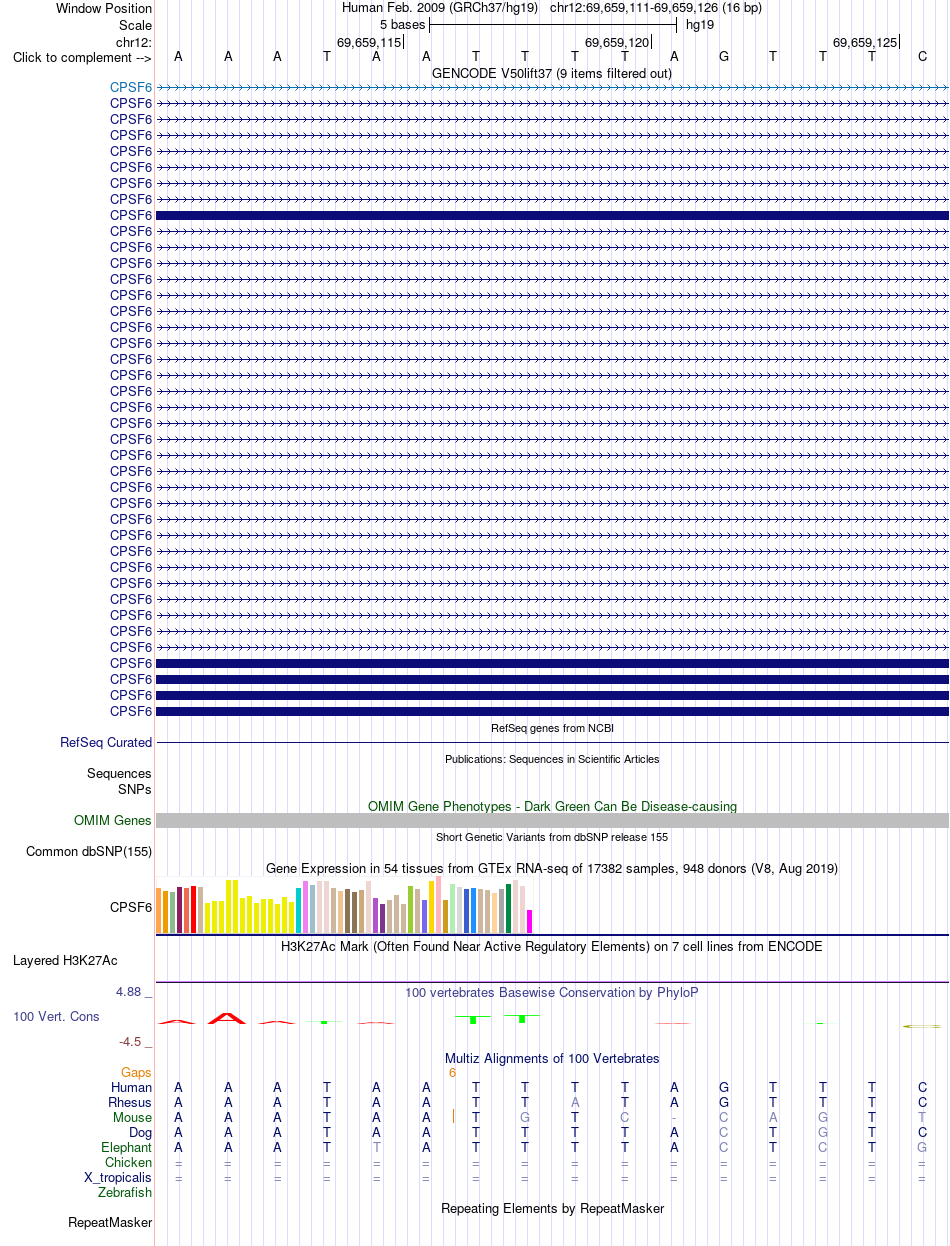Open GTEx Gene Expression track title
Viewport: 950px width, 1246px height.
coord(552,868)
